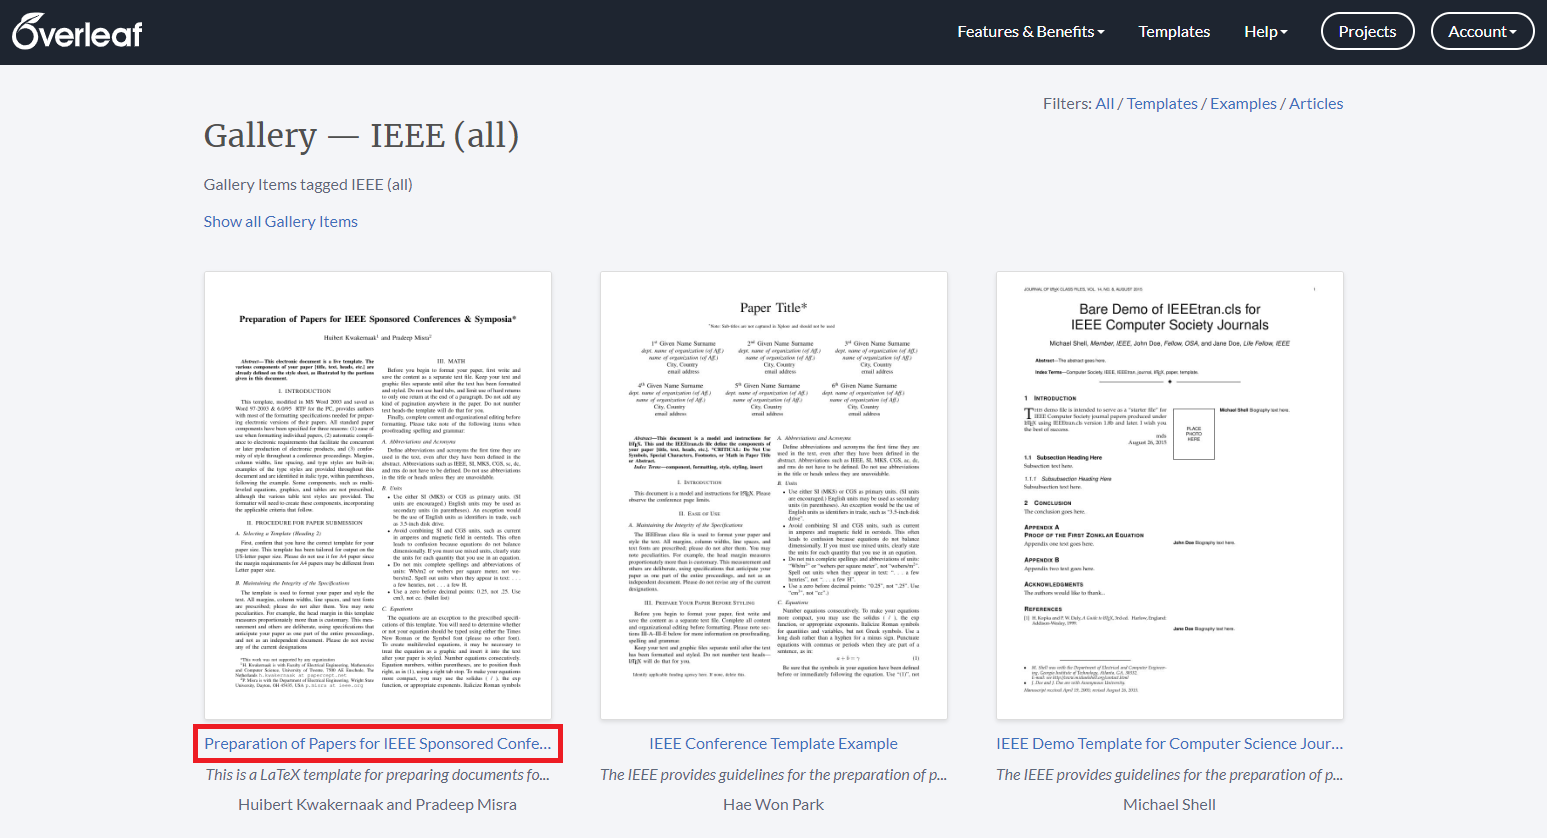Viewport: 1547px width, 838px height.
Task: Click author name Hae Won Park
Action: [x=774, y=805]
